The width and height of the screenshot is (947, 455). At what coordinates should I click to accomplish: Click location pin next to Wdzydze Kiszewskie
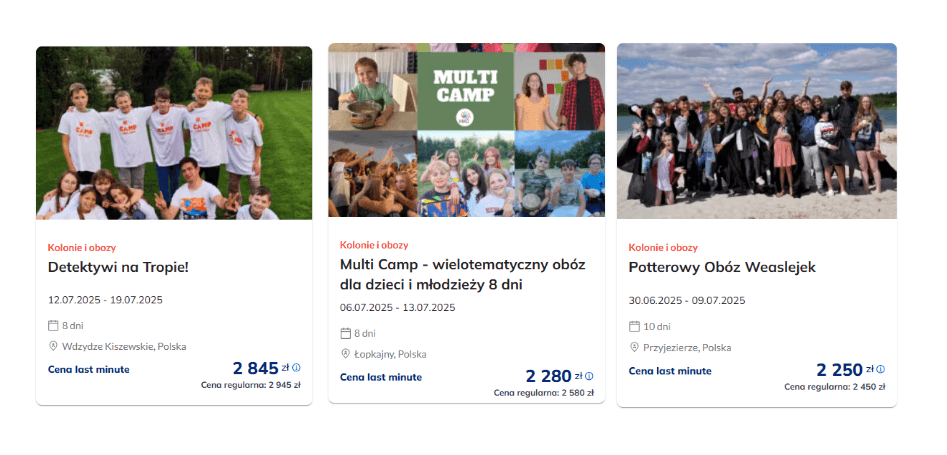click(54, 346)
